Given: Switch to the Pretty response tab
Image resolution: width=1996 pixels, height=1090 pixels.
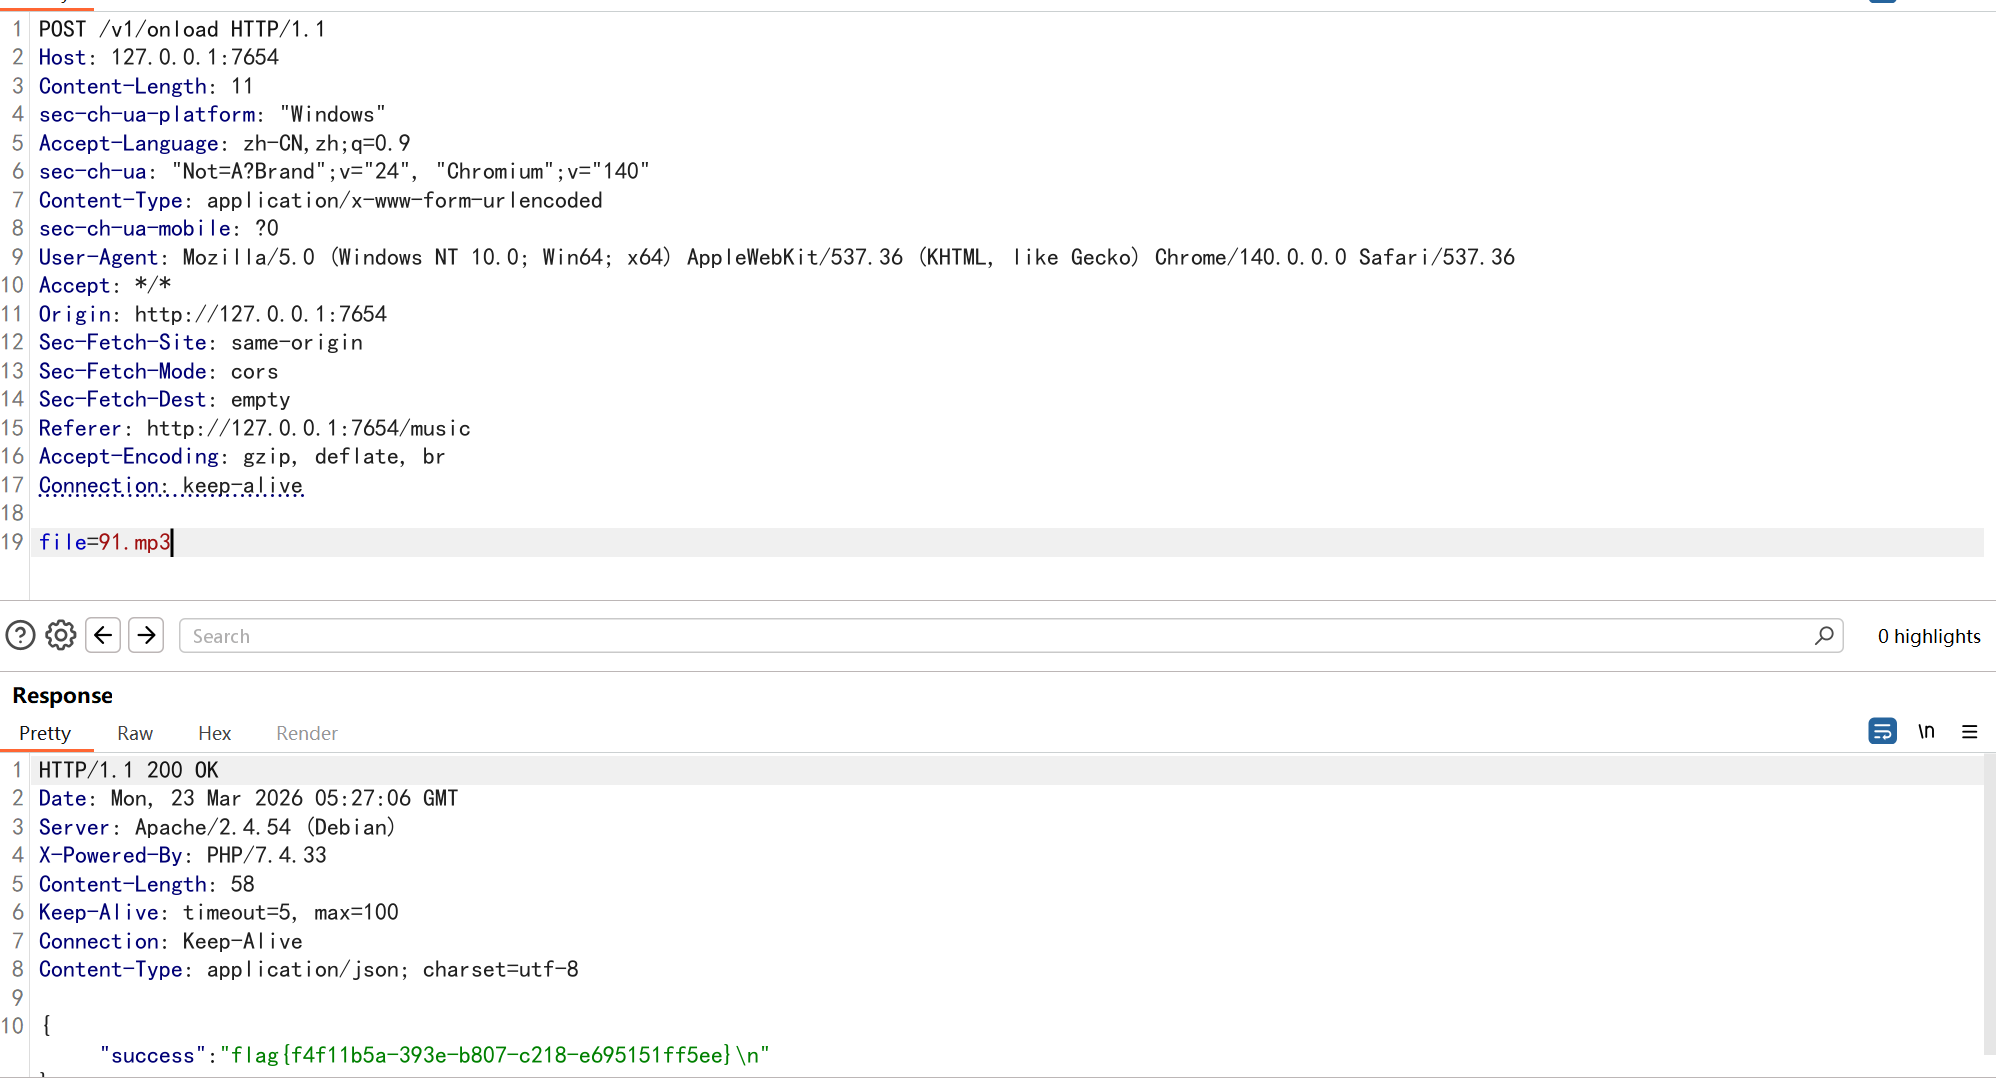Looking at the screenshot, I should [45, 733].
